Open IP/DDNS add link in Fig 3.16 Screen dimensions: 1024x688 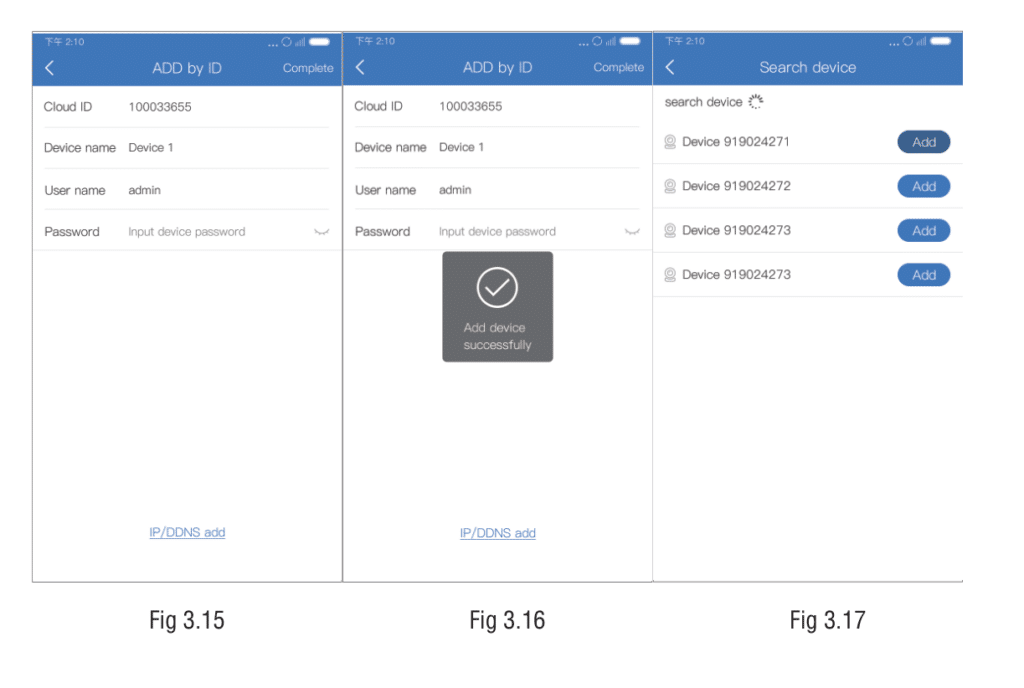click(x=497, y=533)
